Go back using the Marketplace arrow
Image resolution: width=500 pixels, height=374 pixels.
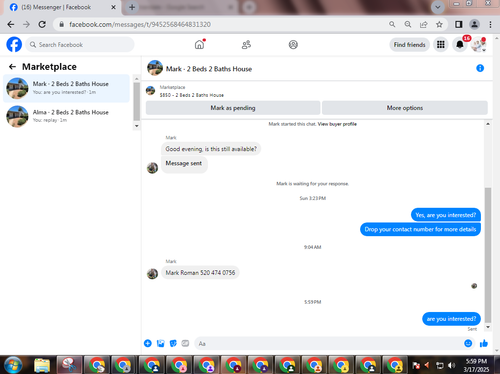12,67
